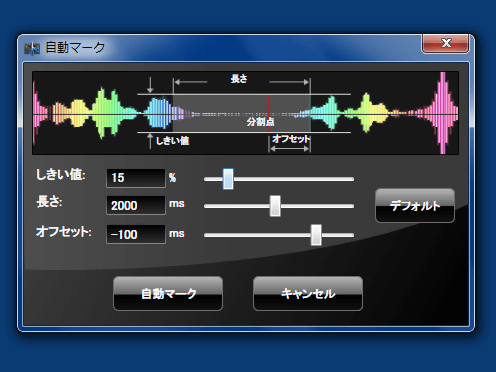Image resolution: width=496 pixels, height=372 pixels.
Task: Focus the しきい値 field showing 15
Action: tap(136, 178)
